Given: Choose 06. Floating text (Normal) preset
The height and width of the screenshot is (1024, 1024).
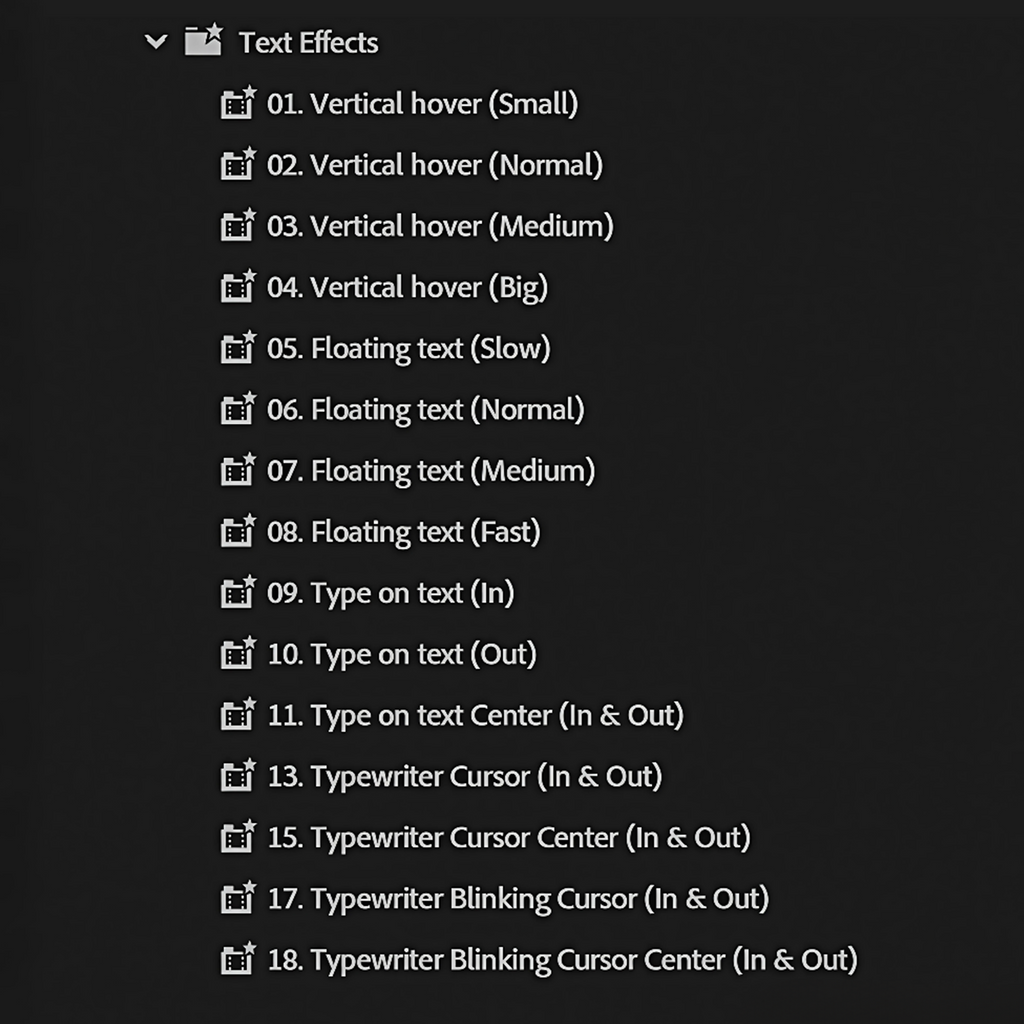Looking at the screenshot, I should pyautogui.click(x=425, y=409).
